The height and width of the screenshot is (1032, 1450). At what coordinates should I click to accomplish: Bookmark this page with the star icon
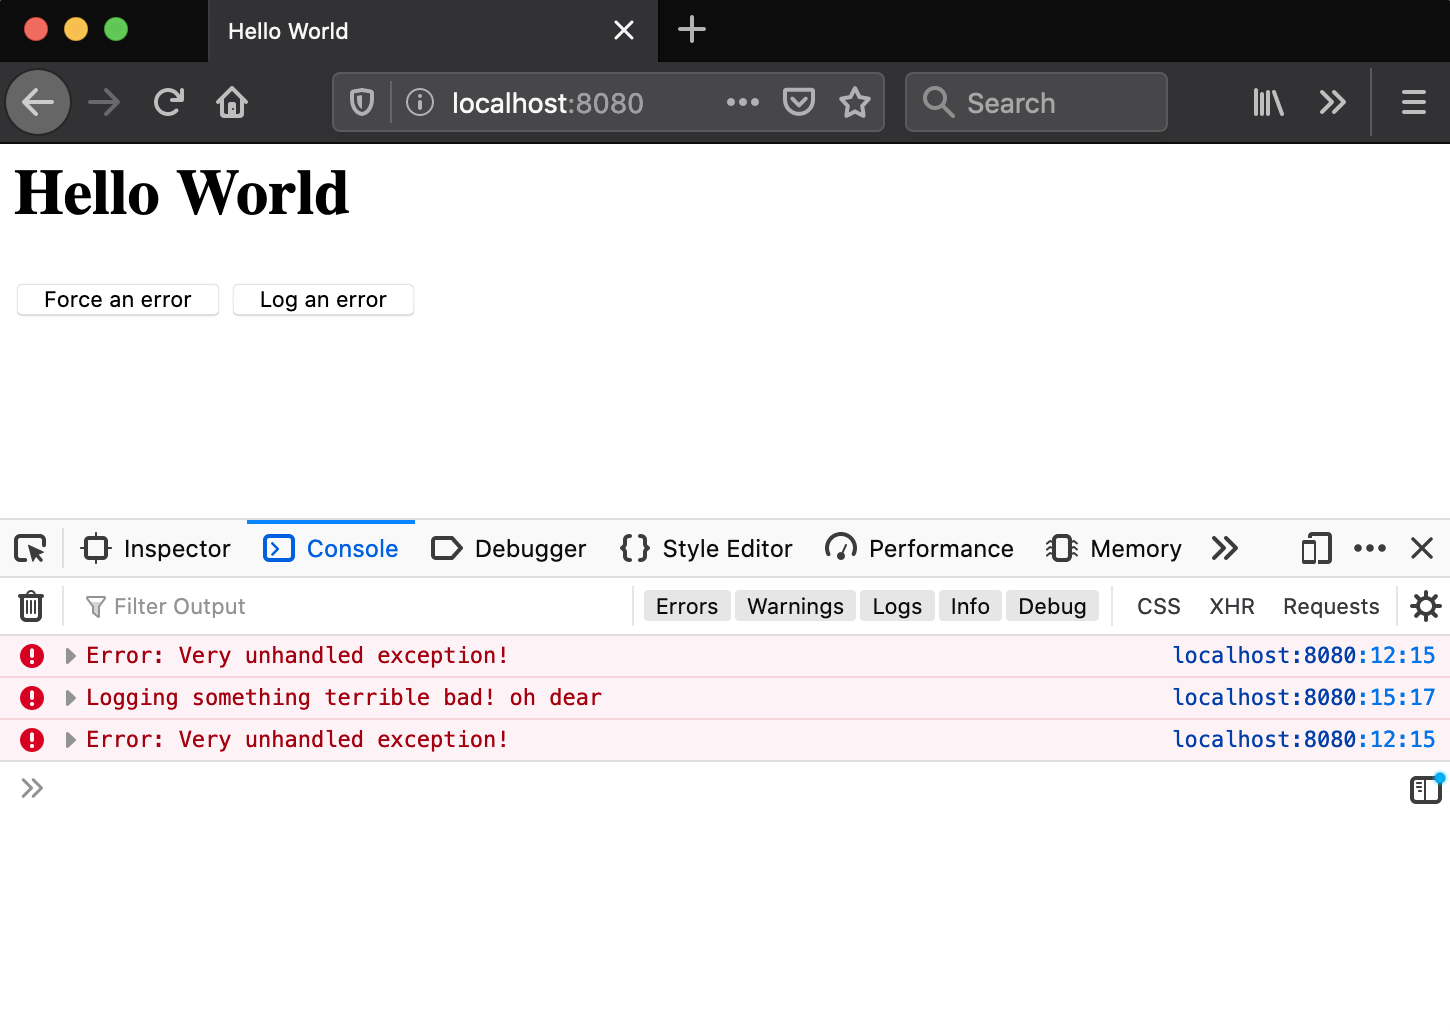click(855, 102)
